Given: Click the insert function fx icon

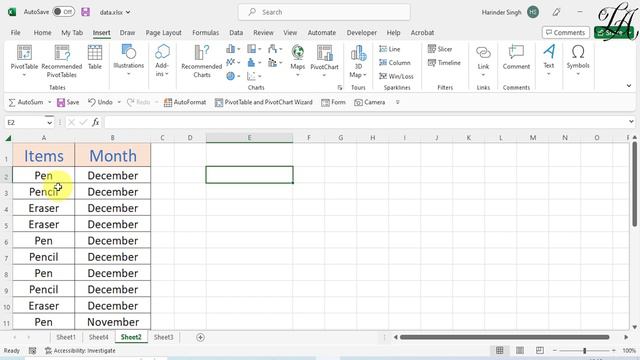Looking at the screenshot, I should pyautogui.click(x=96, y=122).
